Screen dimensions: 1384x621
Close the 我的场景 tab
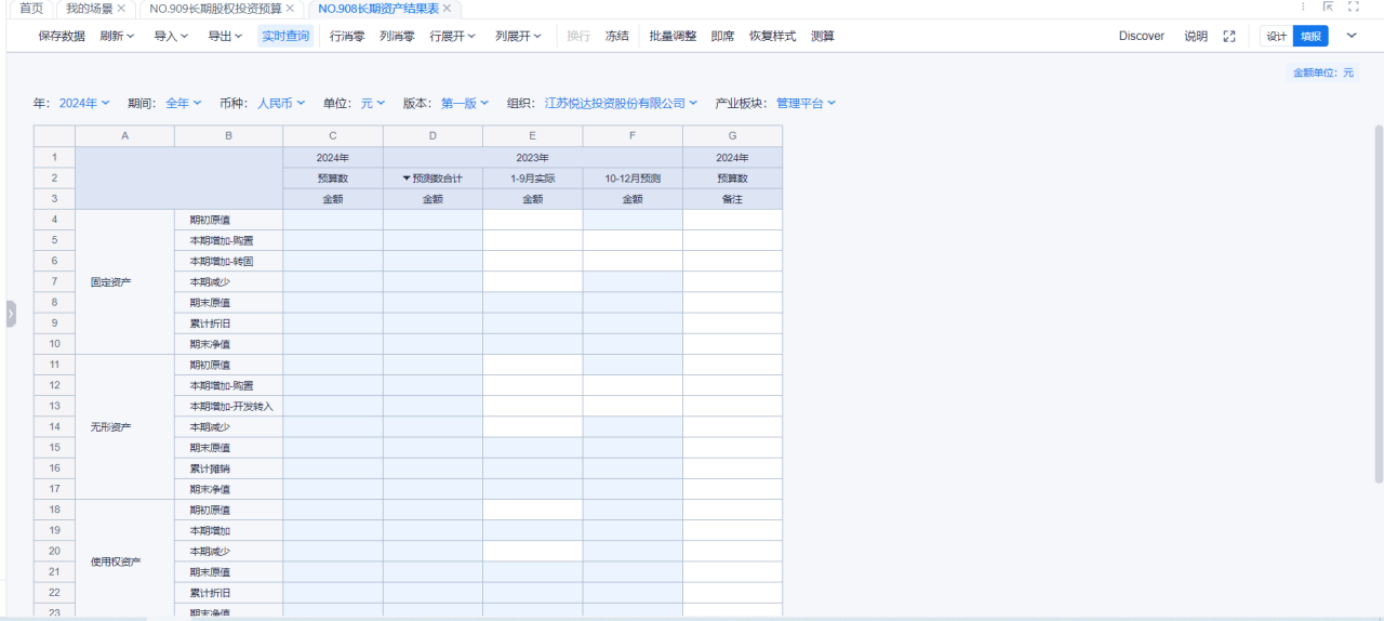click(121, 8)
